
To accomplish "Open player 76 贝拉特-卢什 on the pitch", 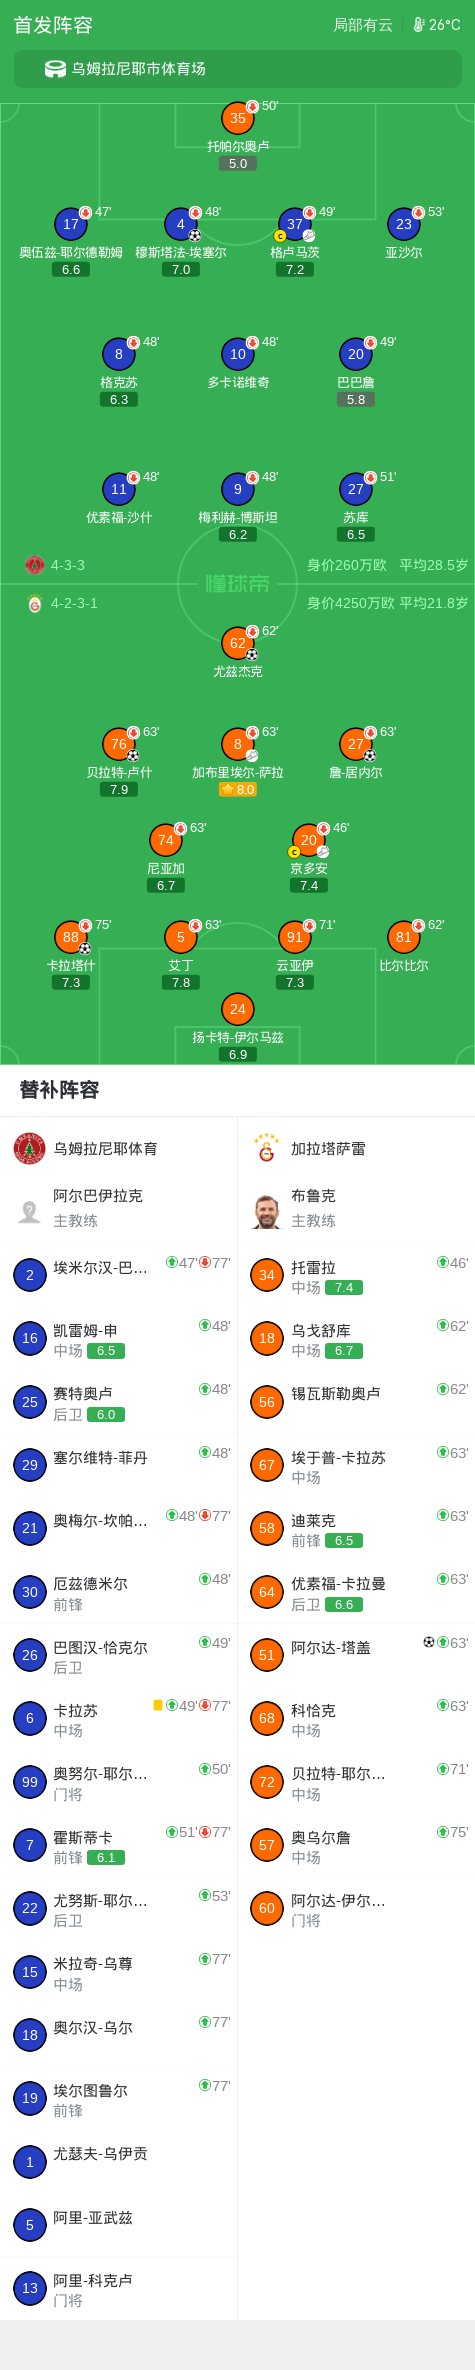I will click(x=119, y=744).
